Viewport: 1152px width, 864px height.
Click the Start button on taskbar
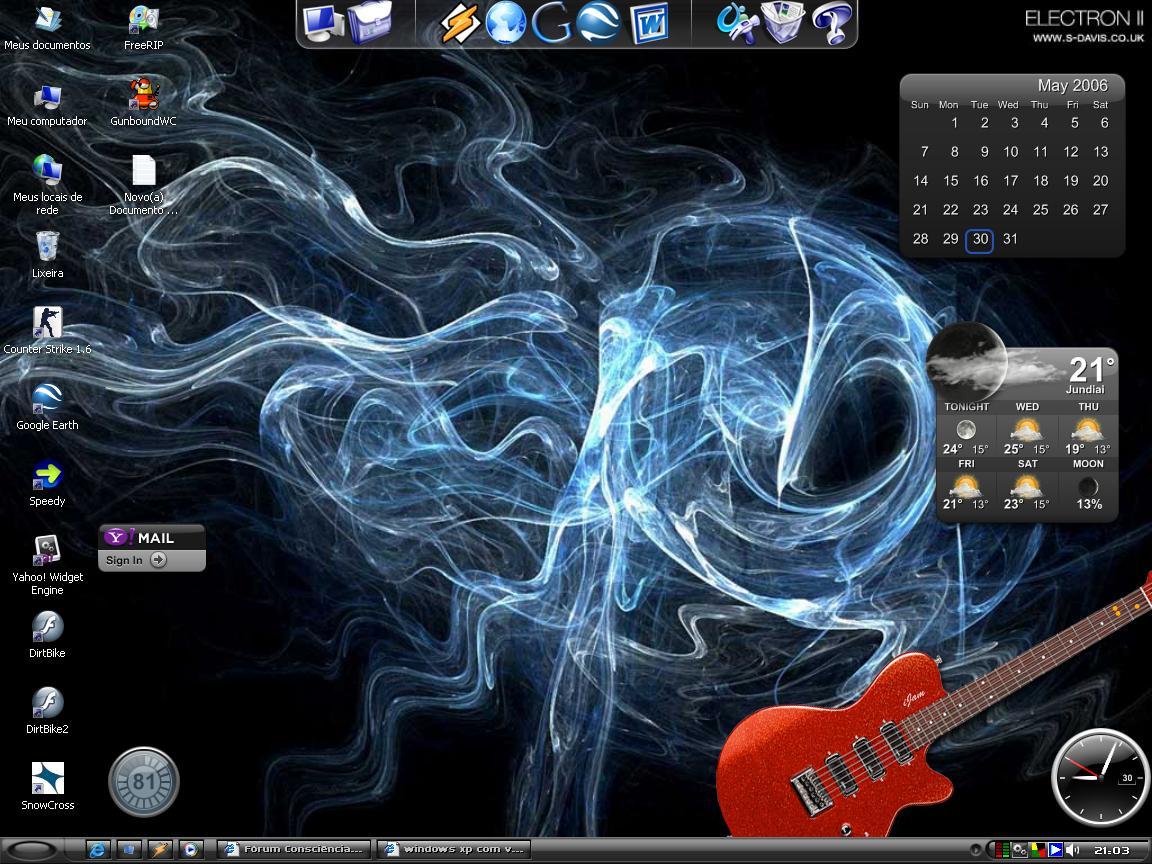[x=31, y=850]
